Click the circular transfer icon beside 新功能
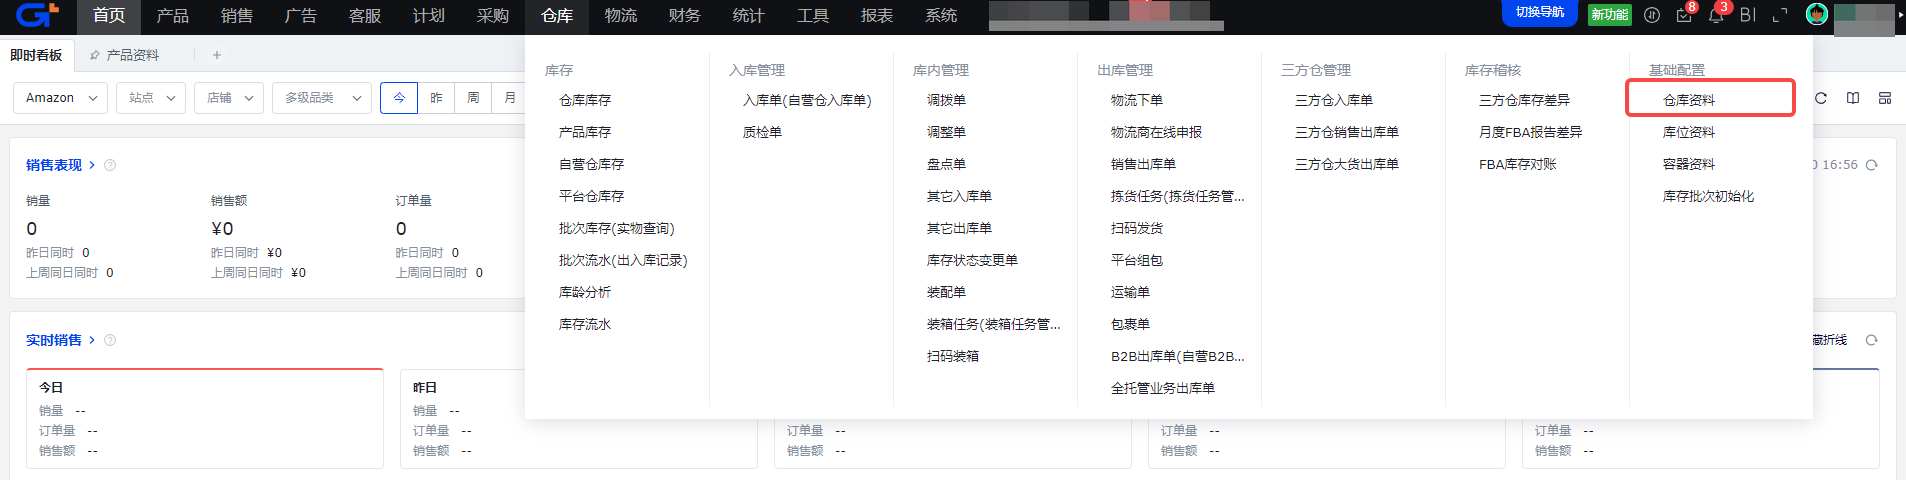 [1652, 15]
